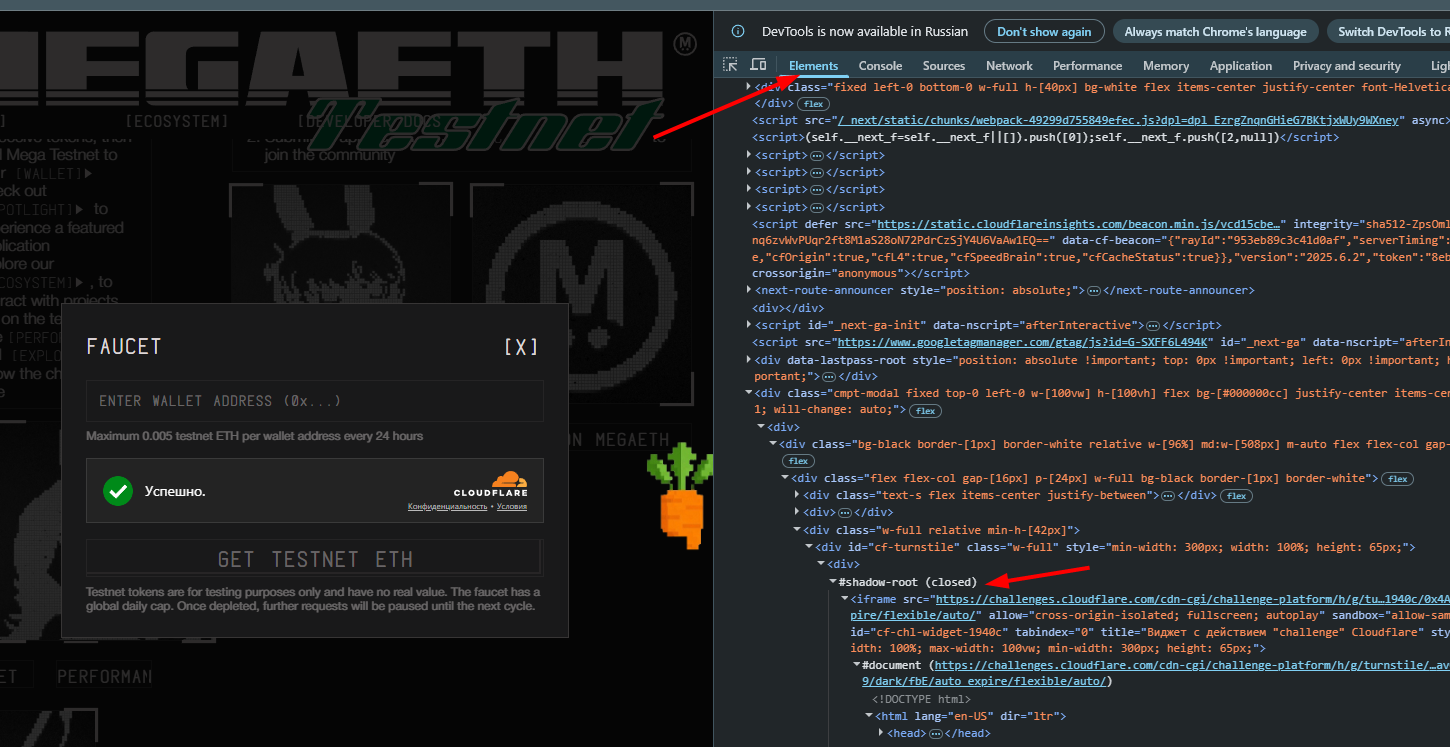Viewport: 1450px width, 747px height.
Task: Click the Cloudflare logo in the captcha widget
Action: point(490,484)
